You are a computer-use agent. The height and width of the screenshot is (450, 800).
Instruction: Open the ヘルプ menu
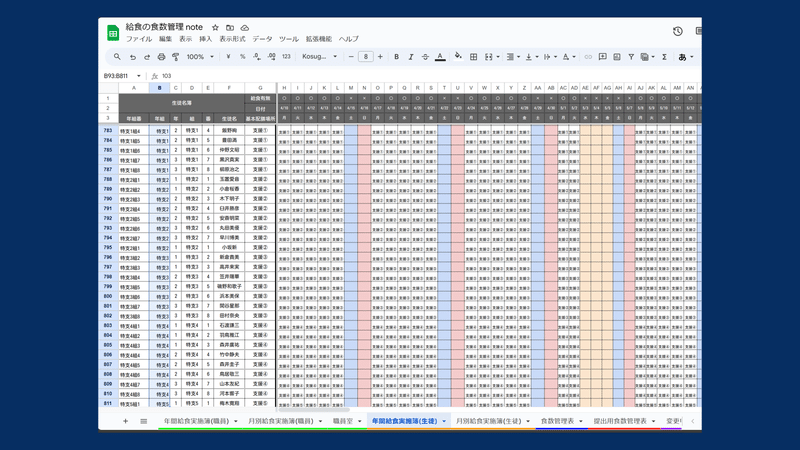tap(348, 39)
